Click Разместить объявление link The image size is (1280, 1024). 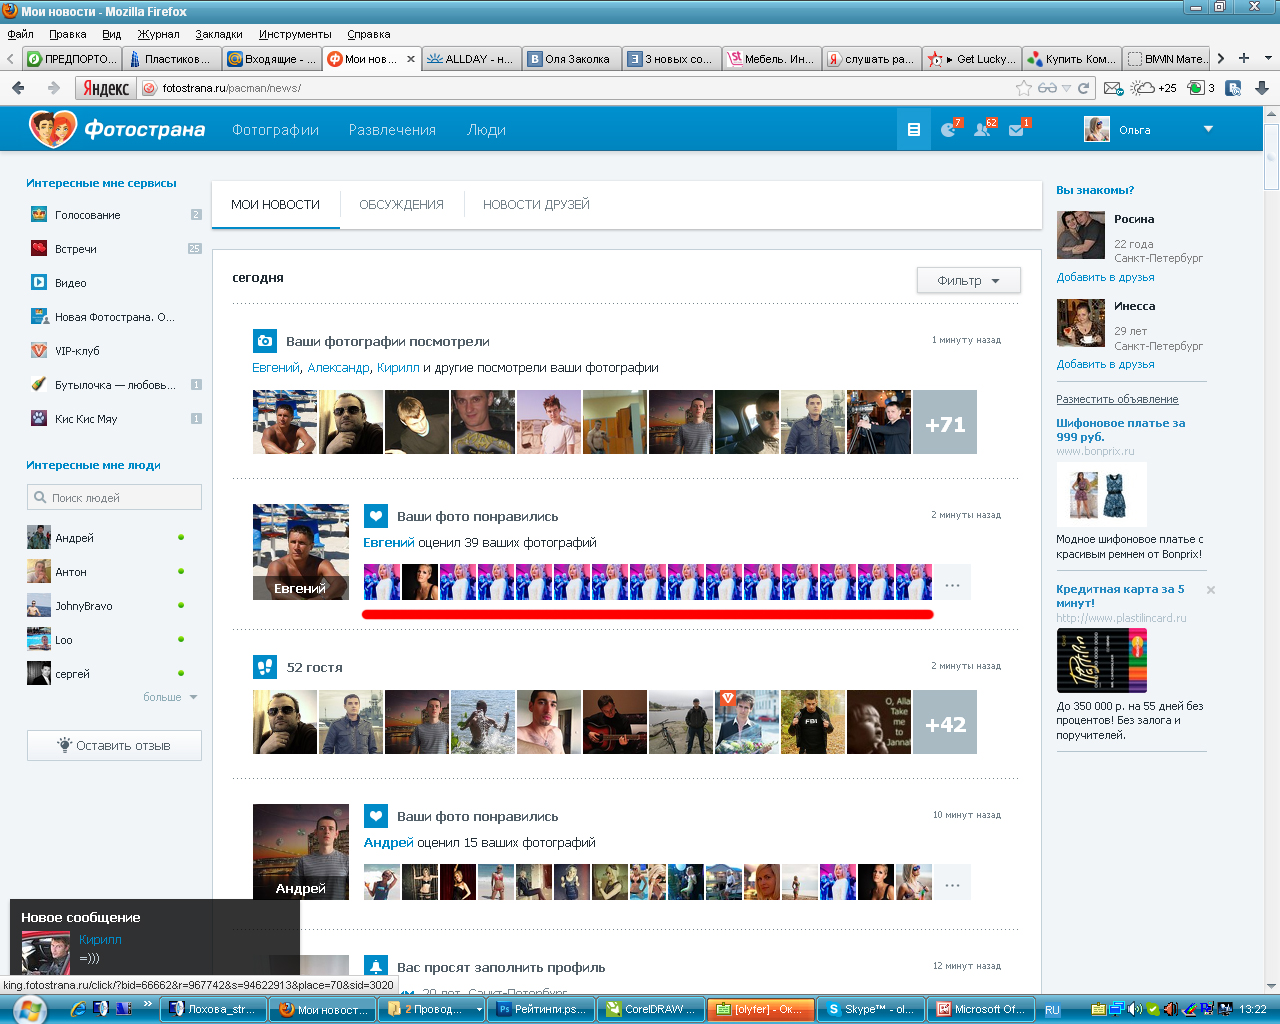(x=1117, y=399)
